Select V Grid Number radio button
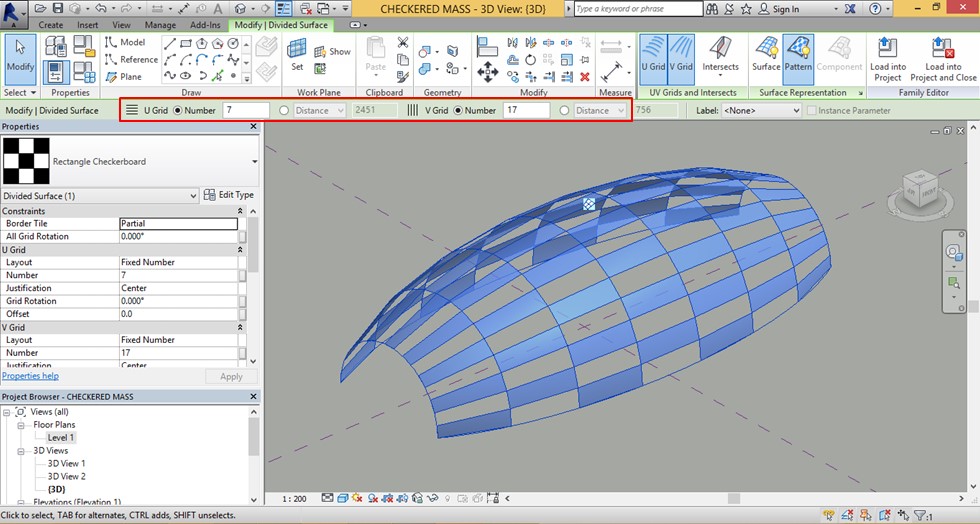Image resolution: width=980 pixels, height=524 pixels. (x=458, y=111)
